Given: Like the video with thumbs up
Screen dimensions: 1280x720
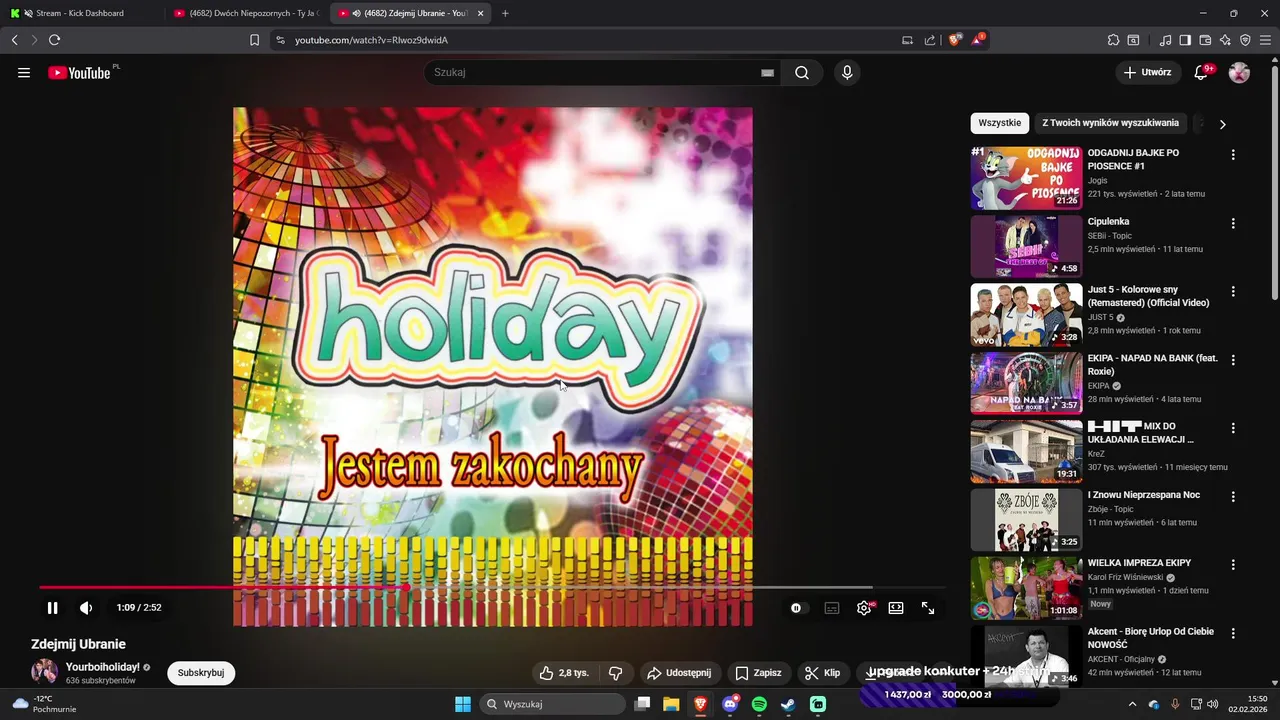Looking at the screenshot, I should point(565,673).
